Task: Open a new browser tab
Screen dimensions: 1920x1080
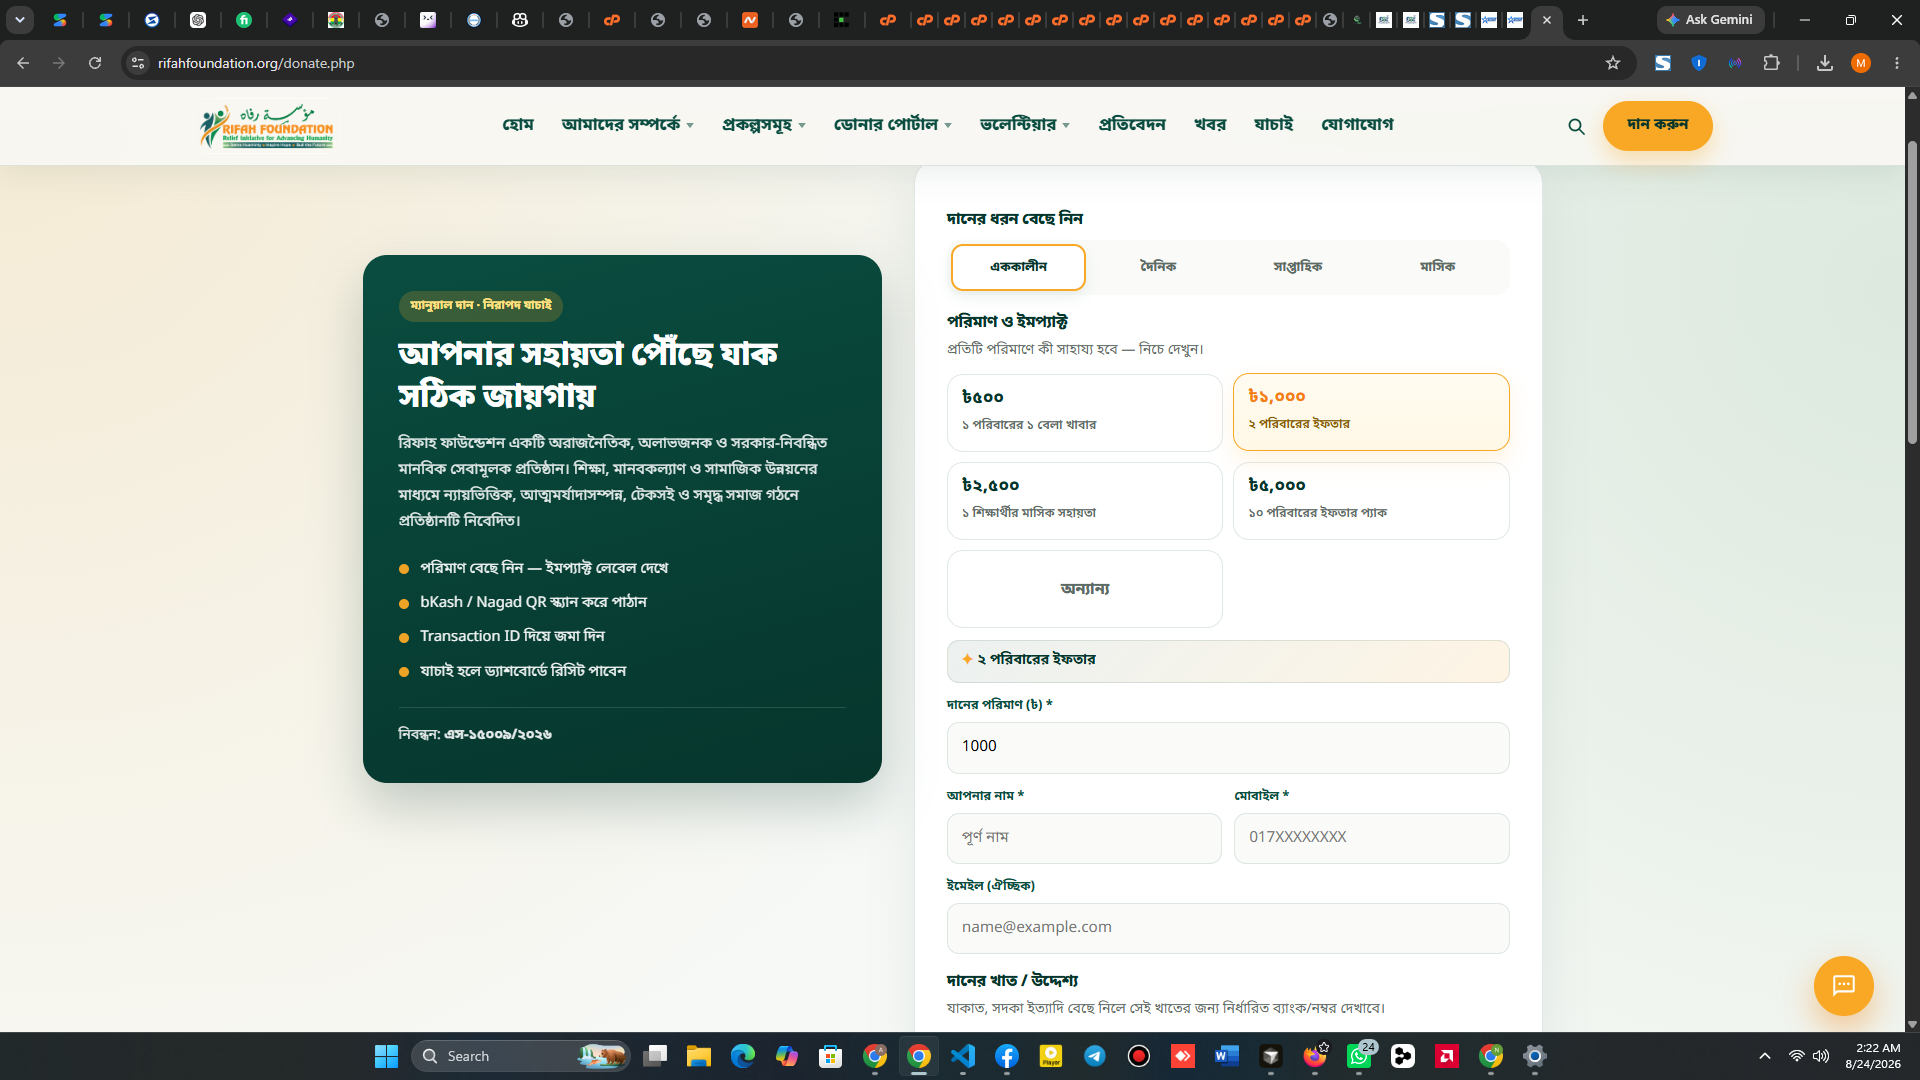Action: pos(1582,20)
